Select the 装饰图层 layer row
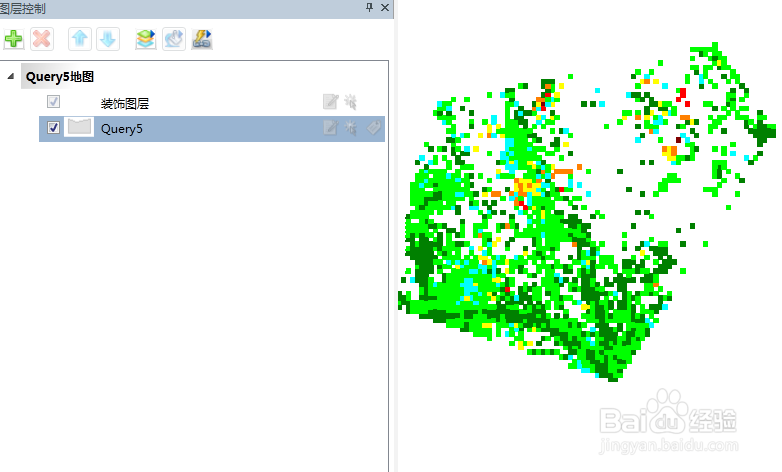Viewport: 782px width, 472px height. pos(125,103)
